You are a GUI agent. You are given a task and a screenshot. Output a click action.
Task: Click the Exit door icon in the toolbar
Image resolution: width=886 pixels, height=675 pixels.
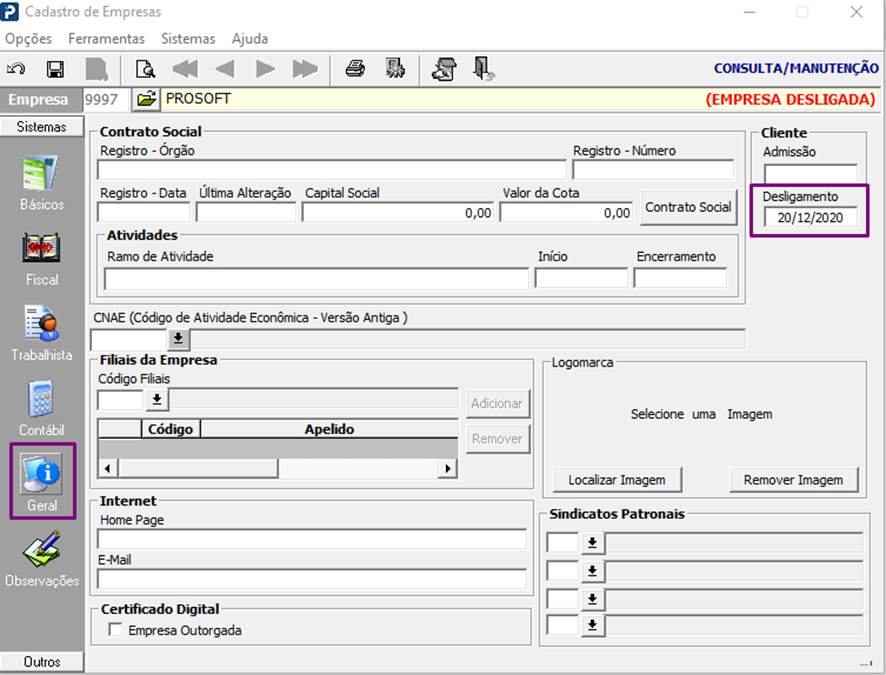click(x=484, y=69)
